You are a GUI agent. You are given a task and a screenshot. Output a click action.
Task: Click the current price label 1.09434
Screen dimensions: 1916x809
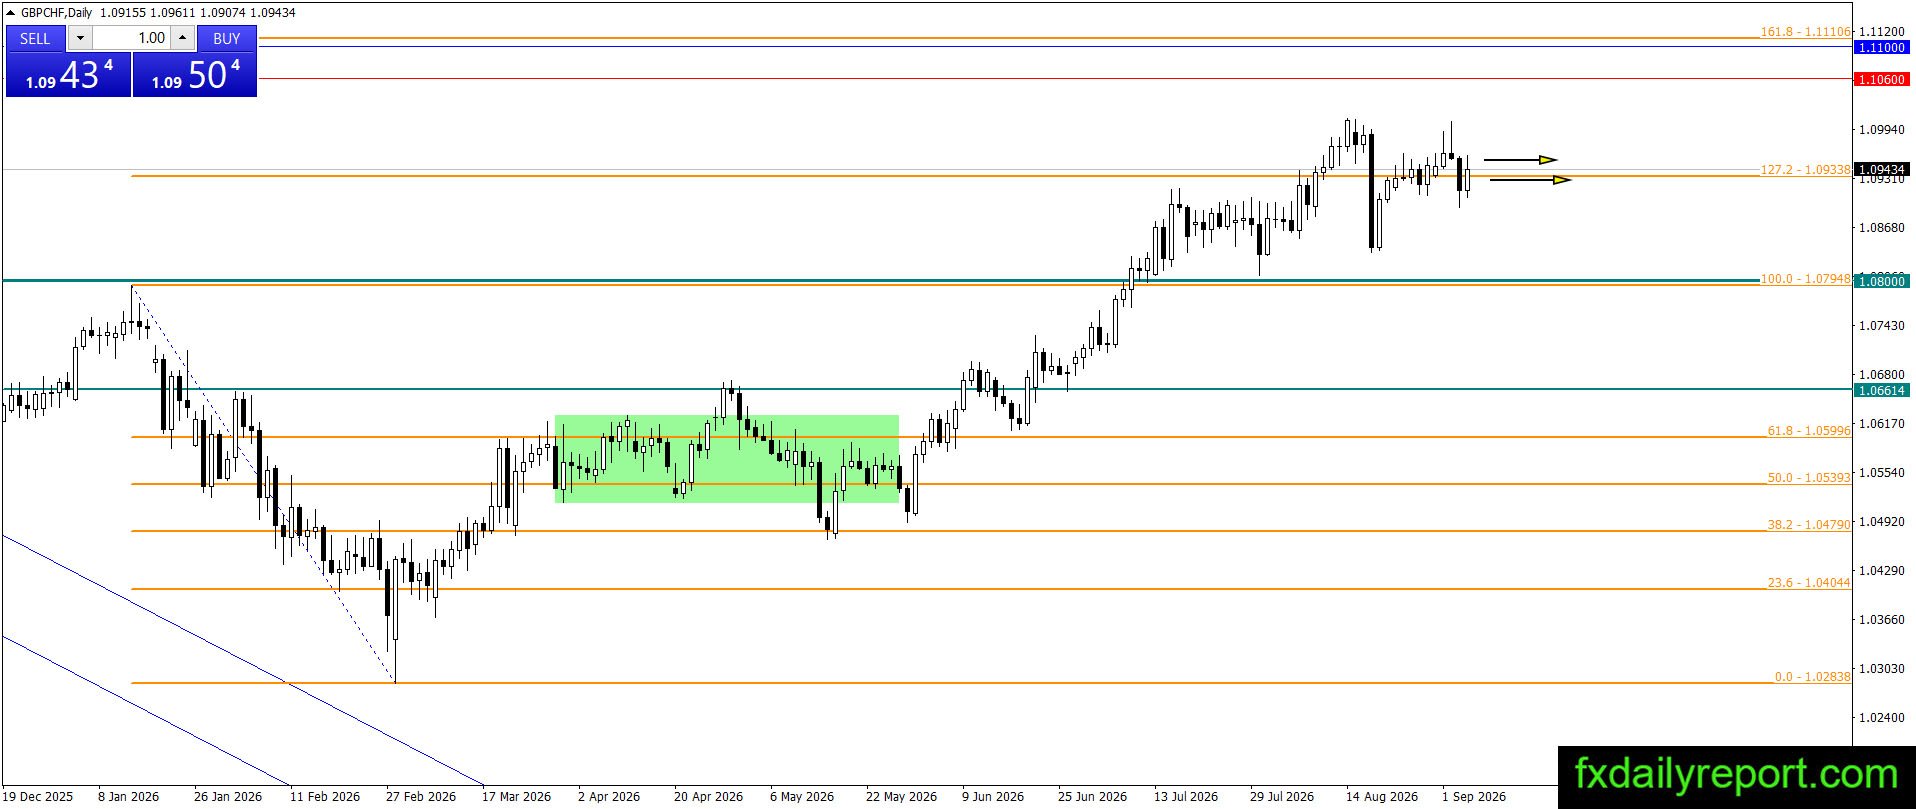[x=1881, y=170]
